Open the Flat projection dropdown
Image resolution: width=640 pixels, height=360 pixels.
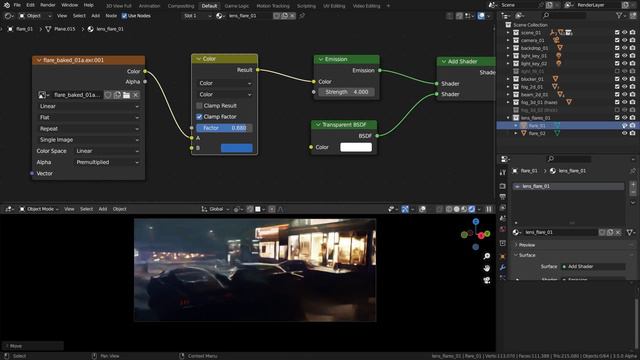pyautogui.click(x=89, y=117)
